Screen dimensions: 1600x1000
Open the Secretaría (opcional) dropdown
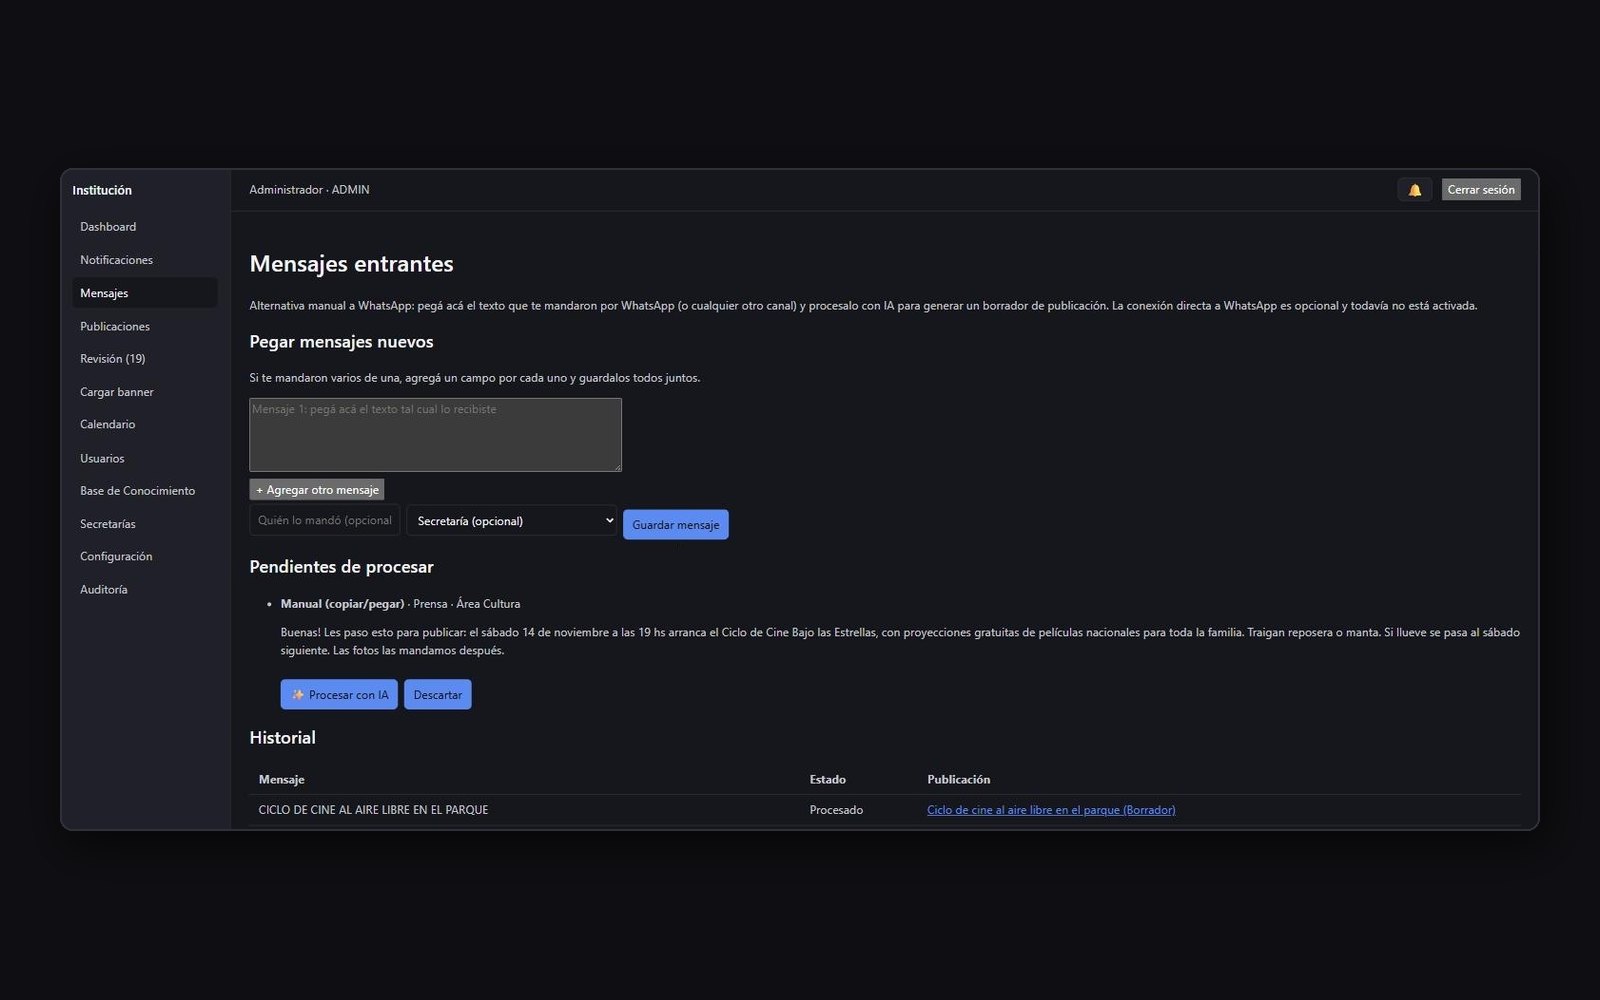click(512, 520)
